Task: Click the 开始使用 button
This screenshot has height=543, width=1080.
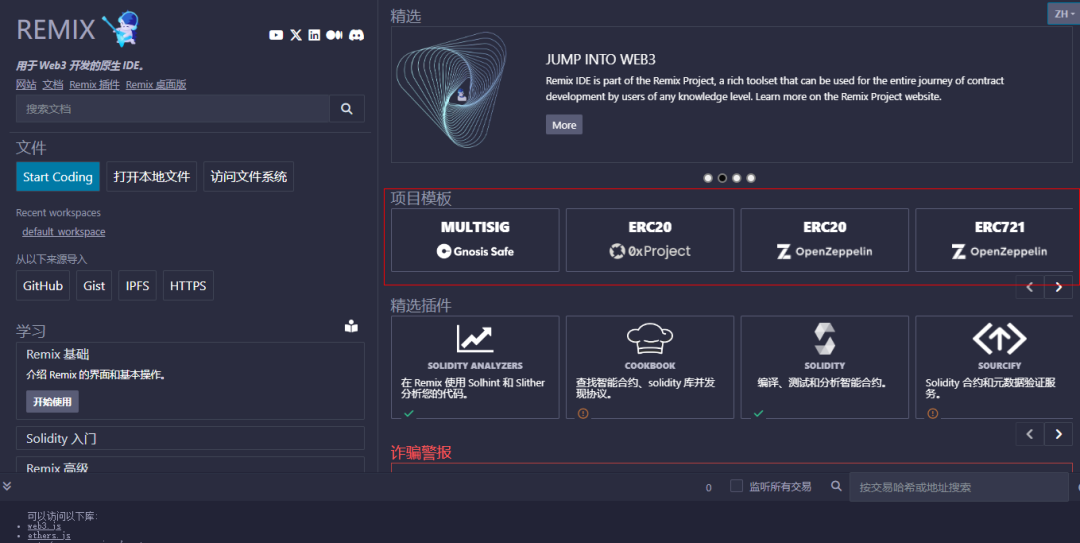Action: [52, 402]
